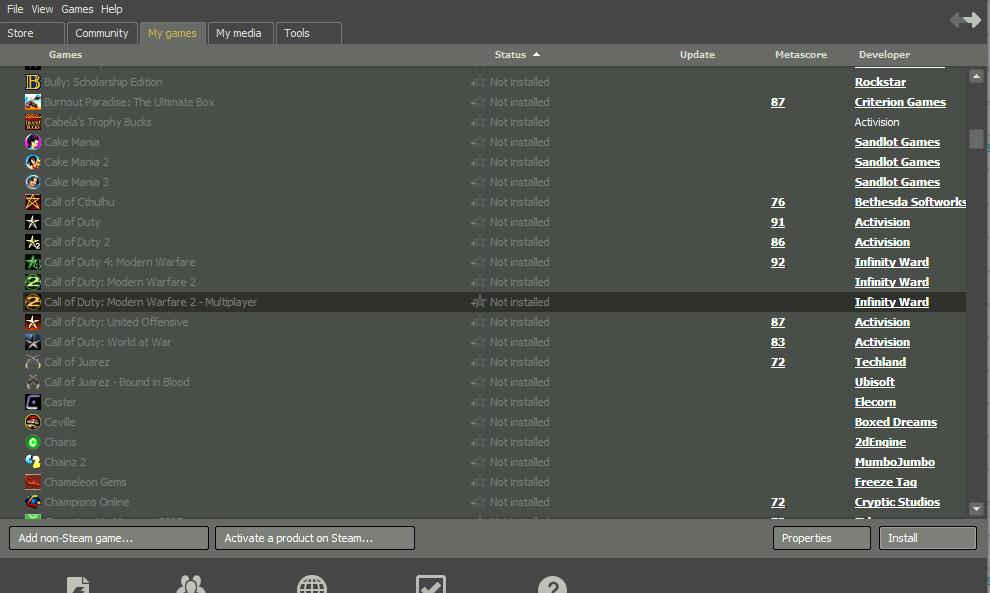The width and height of the screenshot is (990, 593).
Task: Click the scrollbar down arrow
Action: tap(976, 508)
